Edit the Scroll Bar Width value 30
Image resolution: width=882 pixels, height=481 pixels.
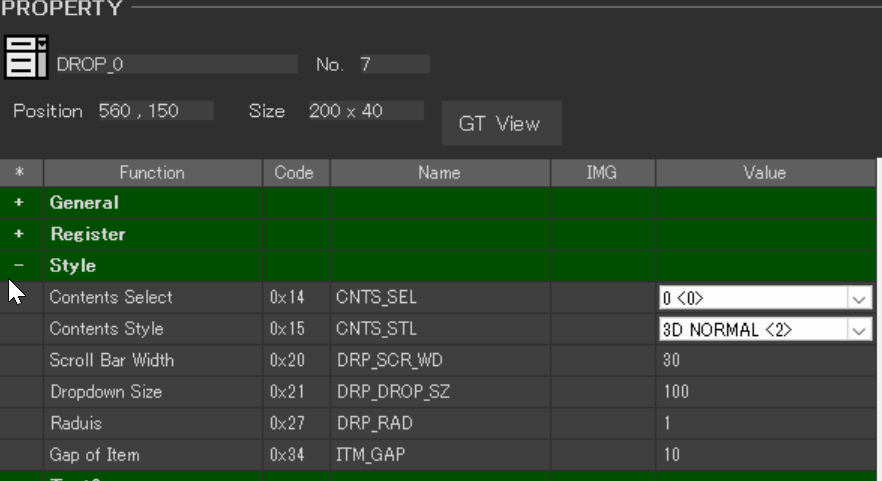pos(764,360)
